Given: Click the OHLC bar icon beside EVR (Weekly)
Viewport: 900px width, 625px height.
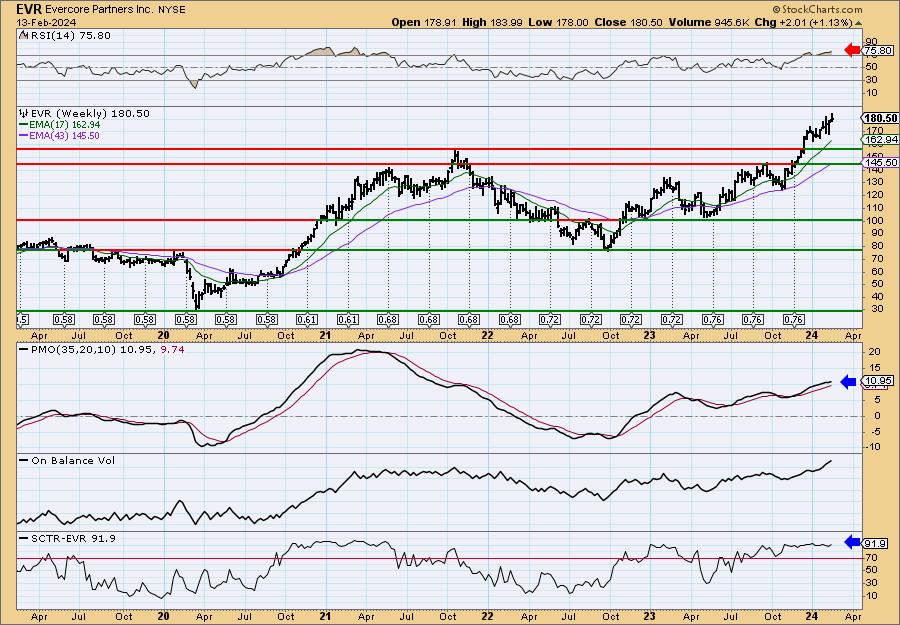Looking at the screenshot, I should pyautogui.click(x=24, y=113).
